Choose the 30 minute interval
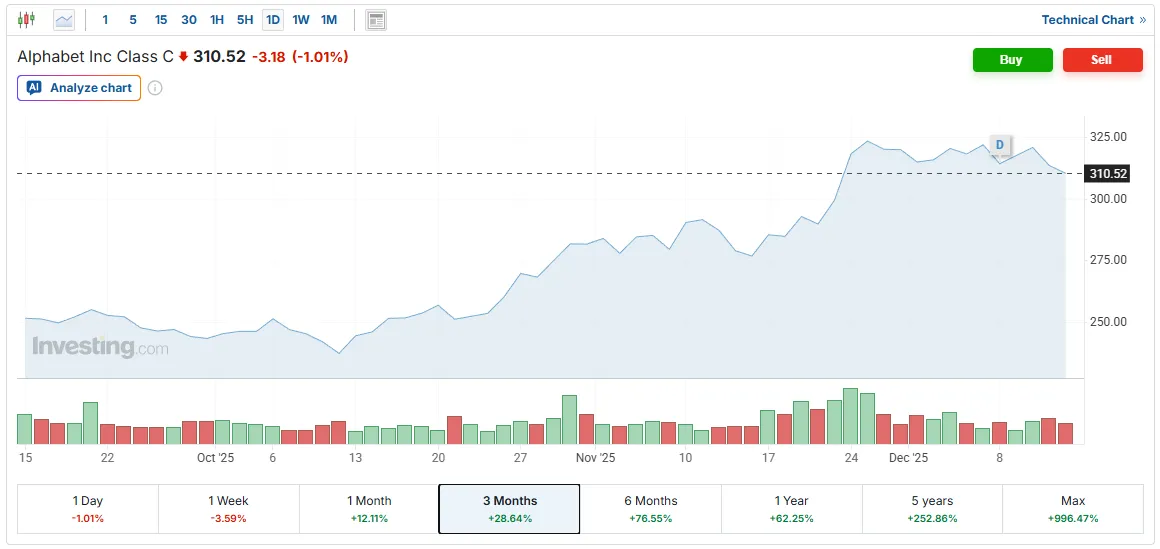Viewport: 1160px width, 549px height. pyautogui.click(x=189, y=19)
